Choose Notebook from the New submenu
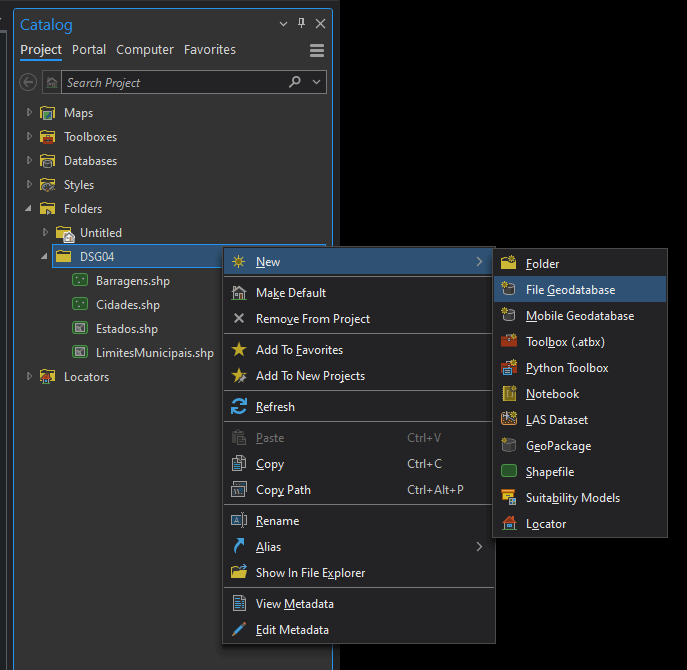This screenshot has height=670, width=687. tap(552, 394)
